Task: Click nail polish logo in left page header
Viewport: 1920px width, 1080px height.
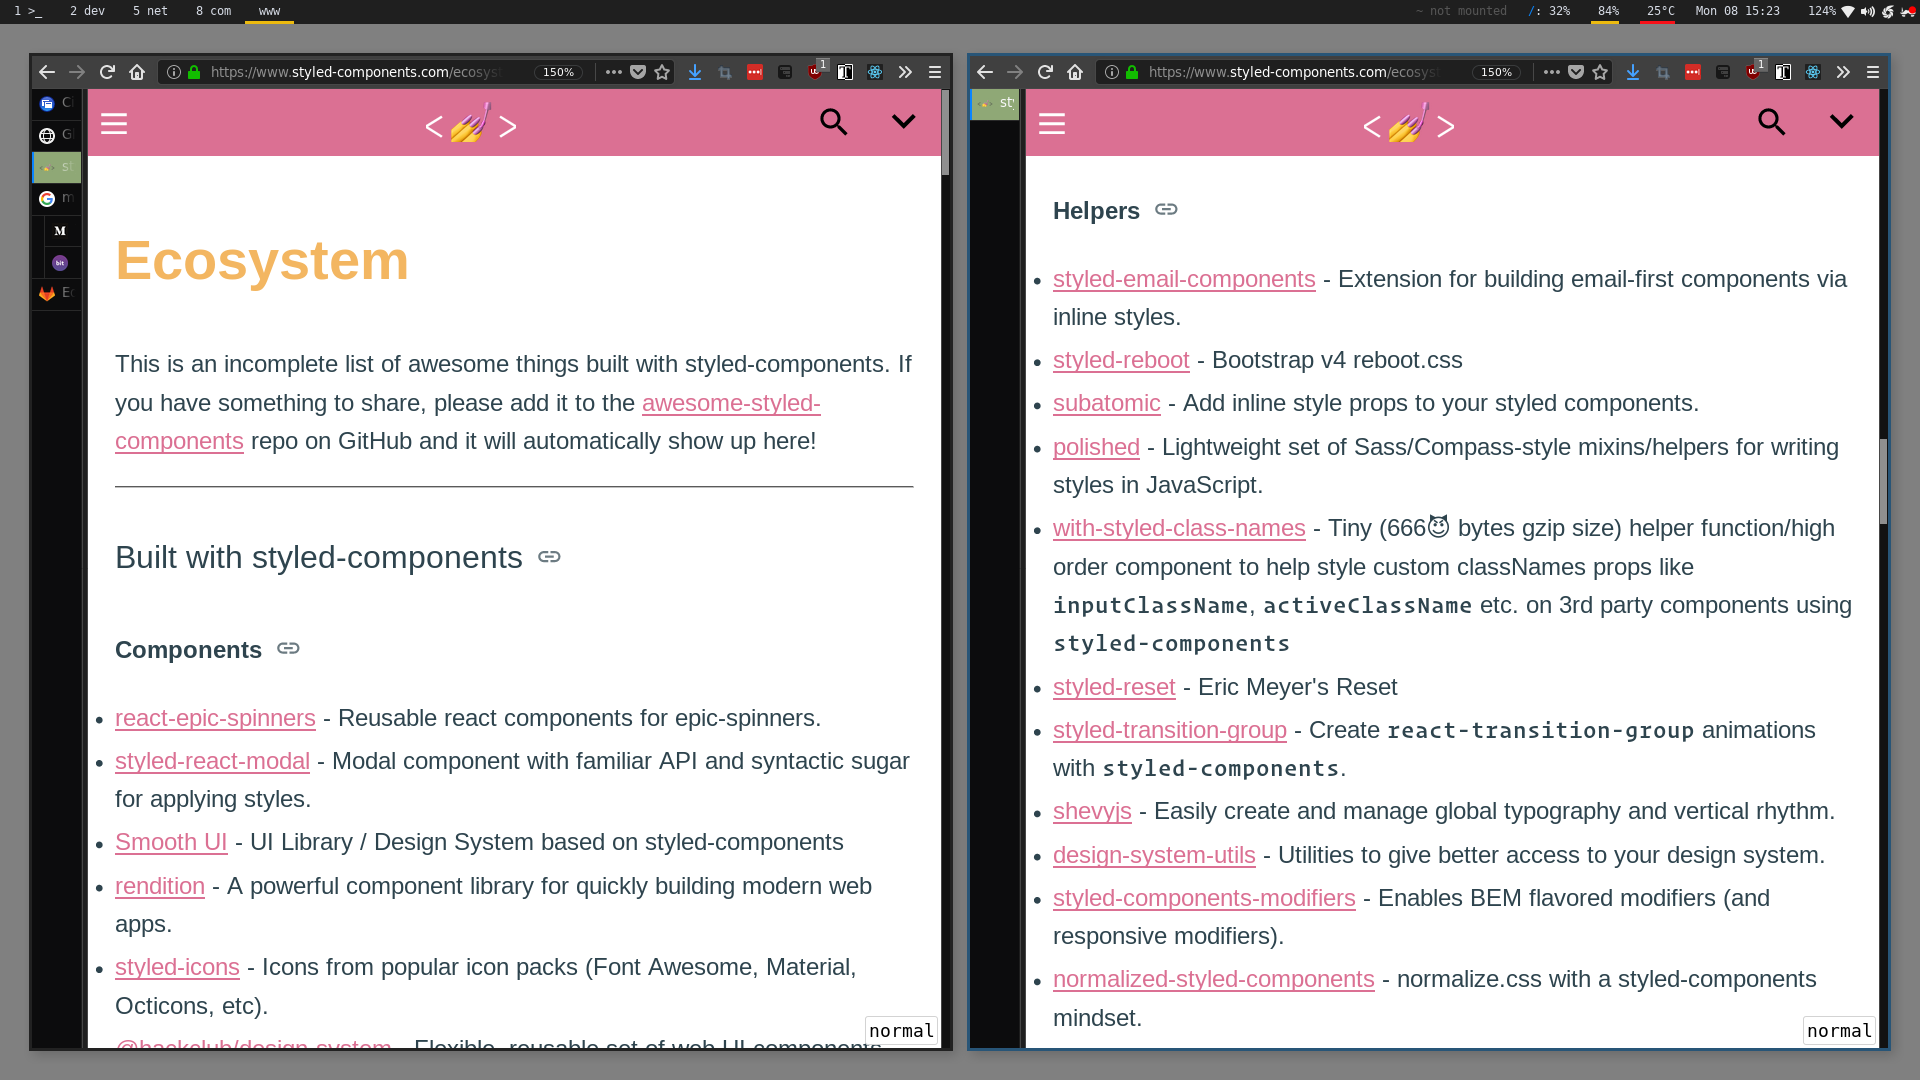Action: point(470,124)
